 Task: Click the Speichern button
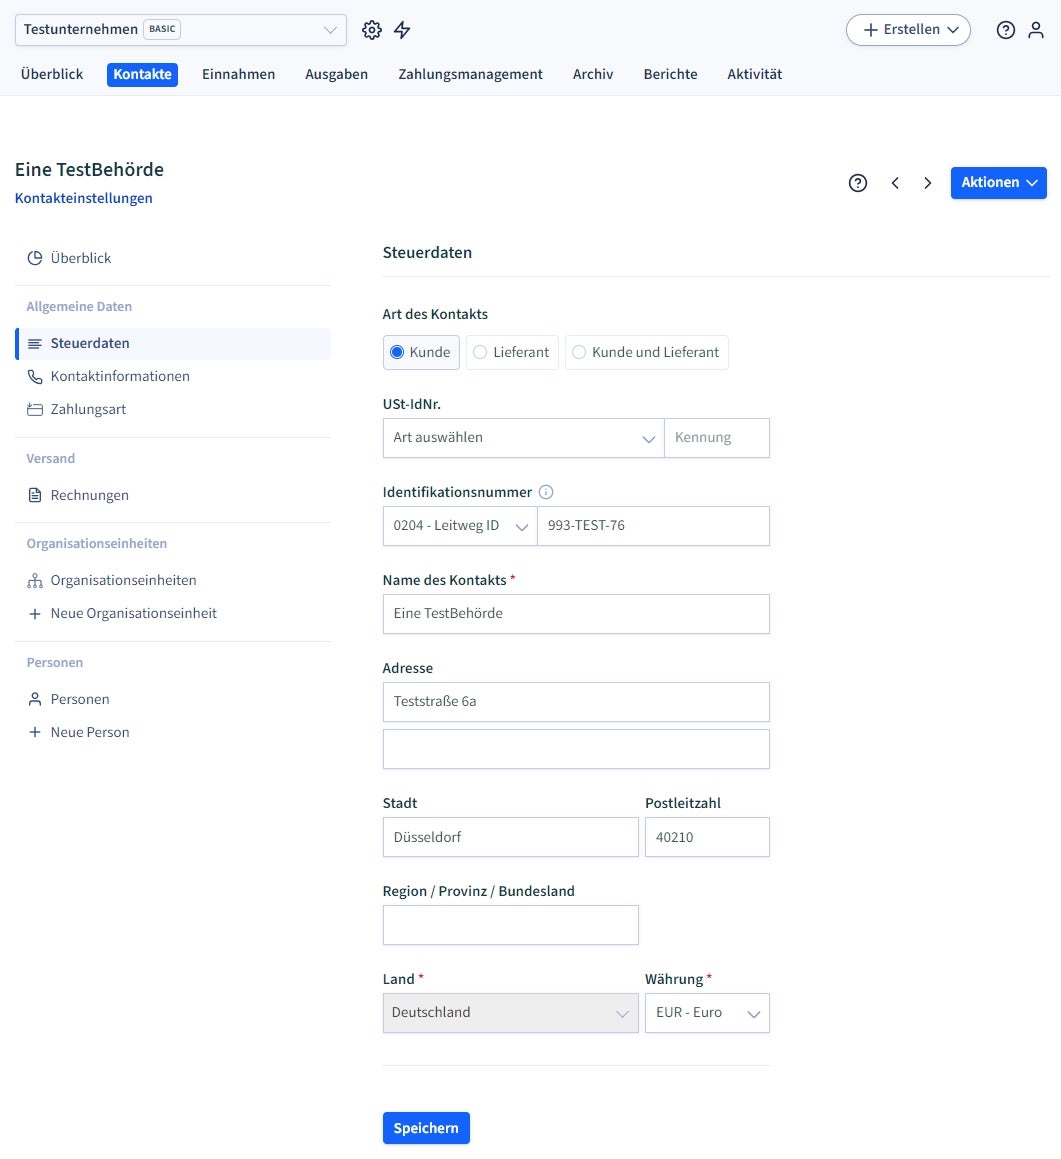click(x=426, y=1128)
